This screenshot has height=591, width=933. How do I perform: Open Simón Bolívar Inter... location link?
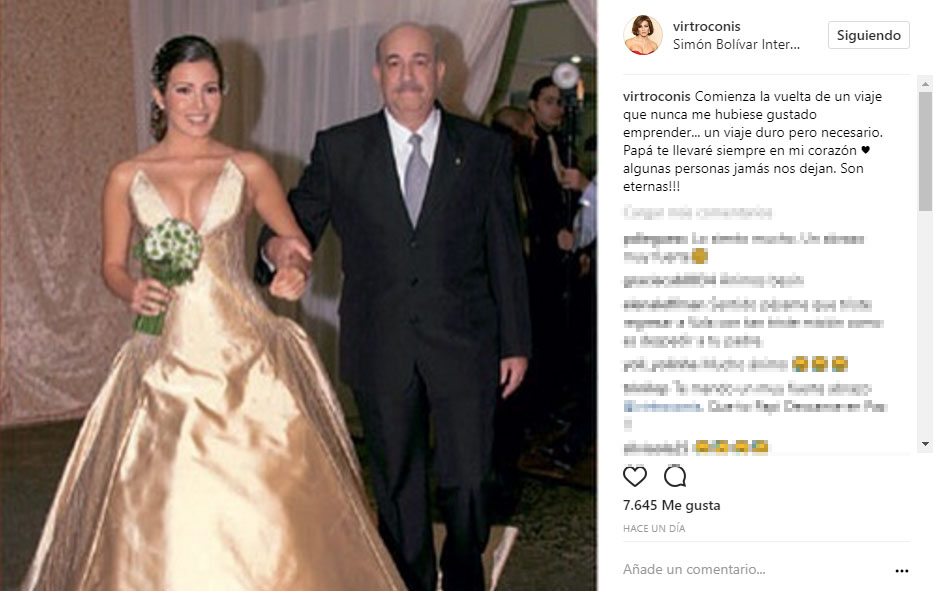point(736,45)
